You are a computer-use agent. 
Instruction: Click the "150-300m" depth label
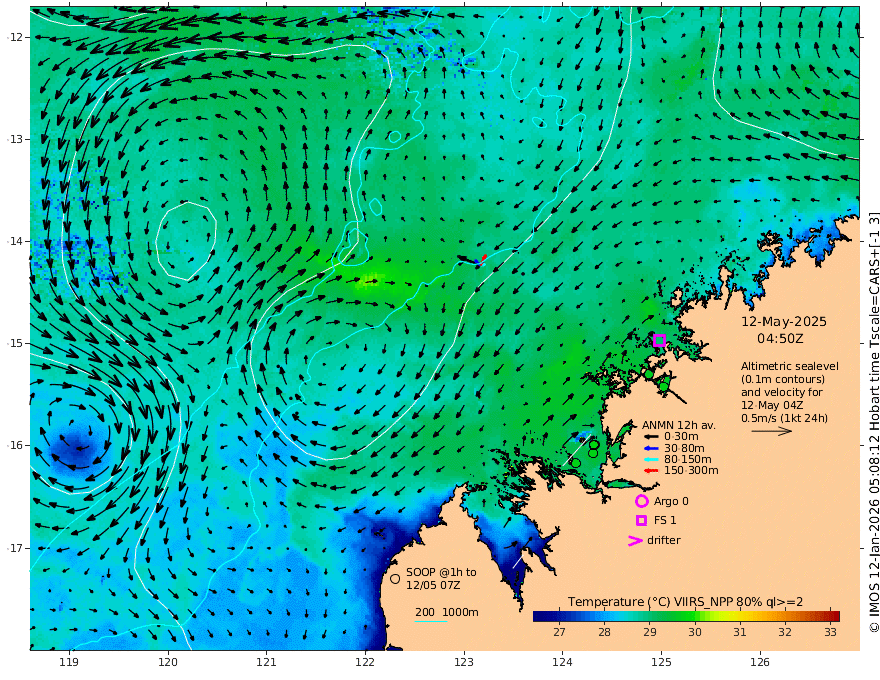pyautogui.click(x=691, y=471)
